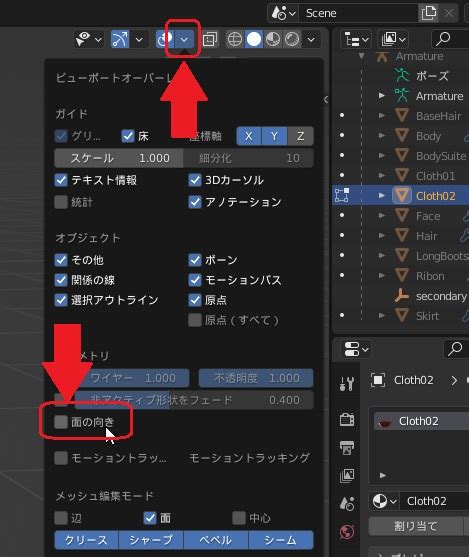469x557 pixels.
Task: Select material preview shading icon
Action: tap(273, 39)
